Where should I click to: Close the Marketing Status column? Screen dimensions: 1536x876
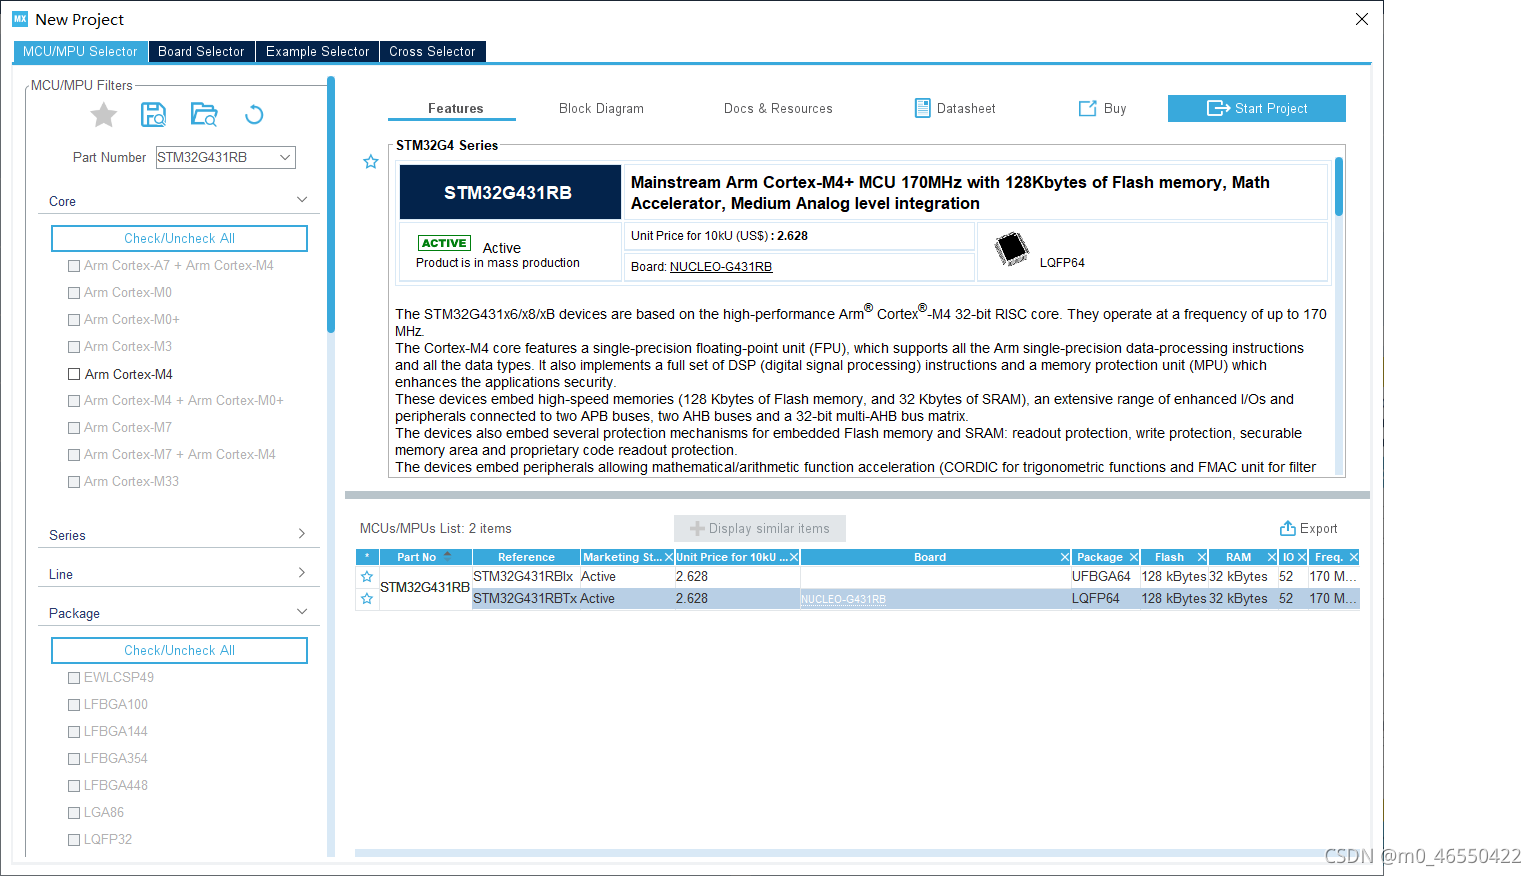[669, 557]
